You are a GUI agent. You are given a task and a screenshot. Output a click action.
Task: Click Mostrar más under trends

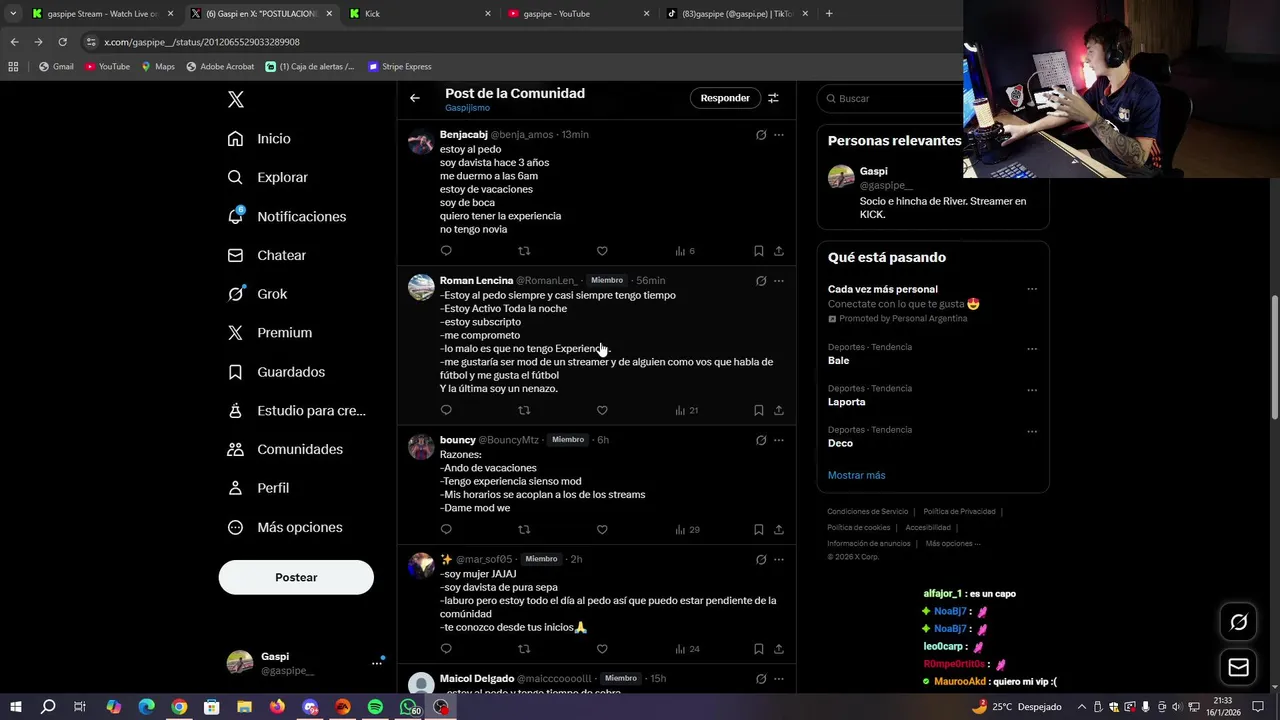pos(856,475)
